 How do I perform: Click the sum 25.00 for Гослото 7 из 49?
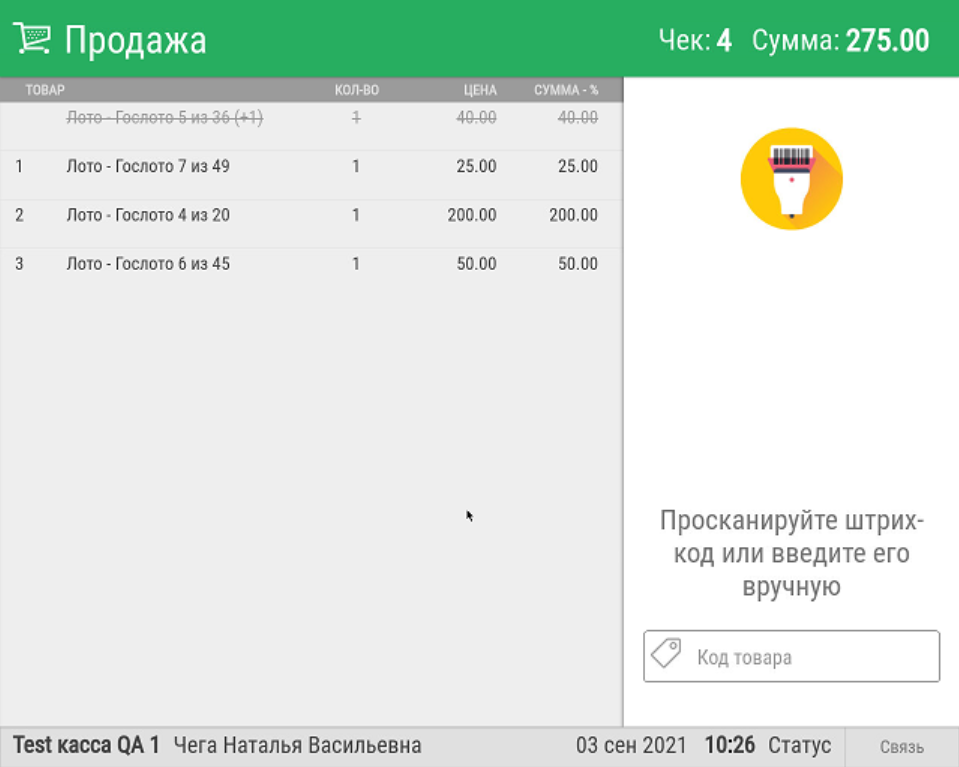click(578, 166)
